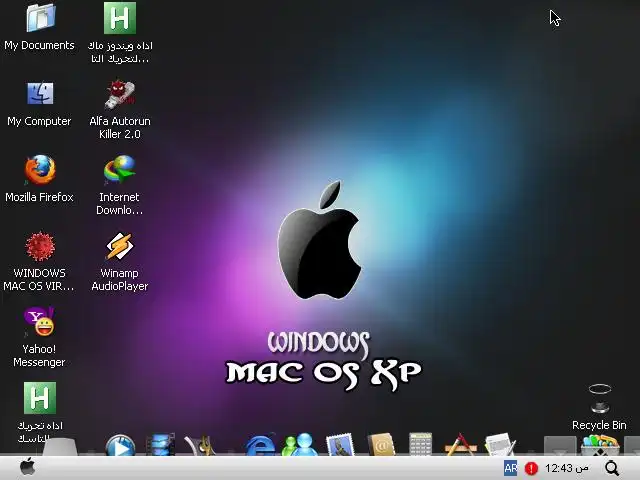
Task: Open the AR language bar indicator
Action: 510,468
